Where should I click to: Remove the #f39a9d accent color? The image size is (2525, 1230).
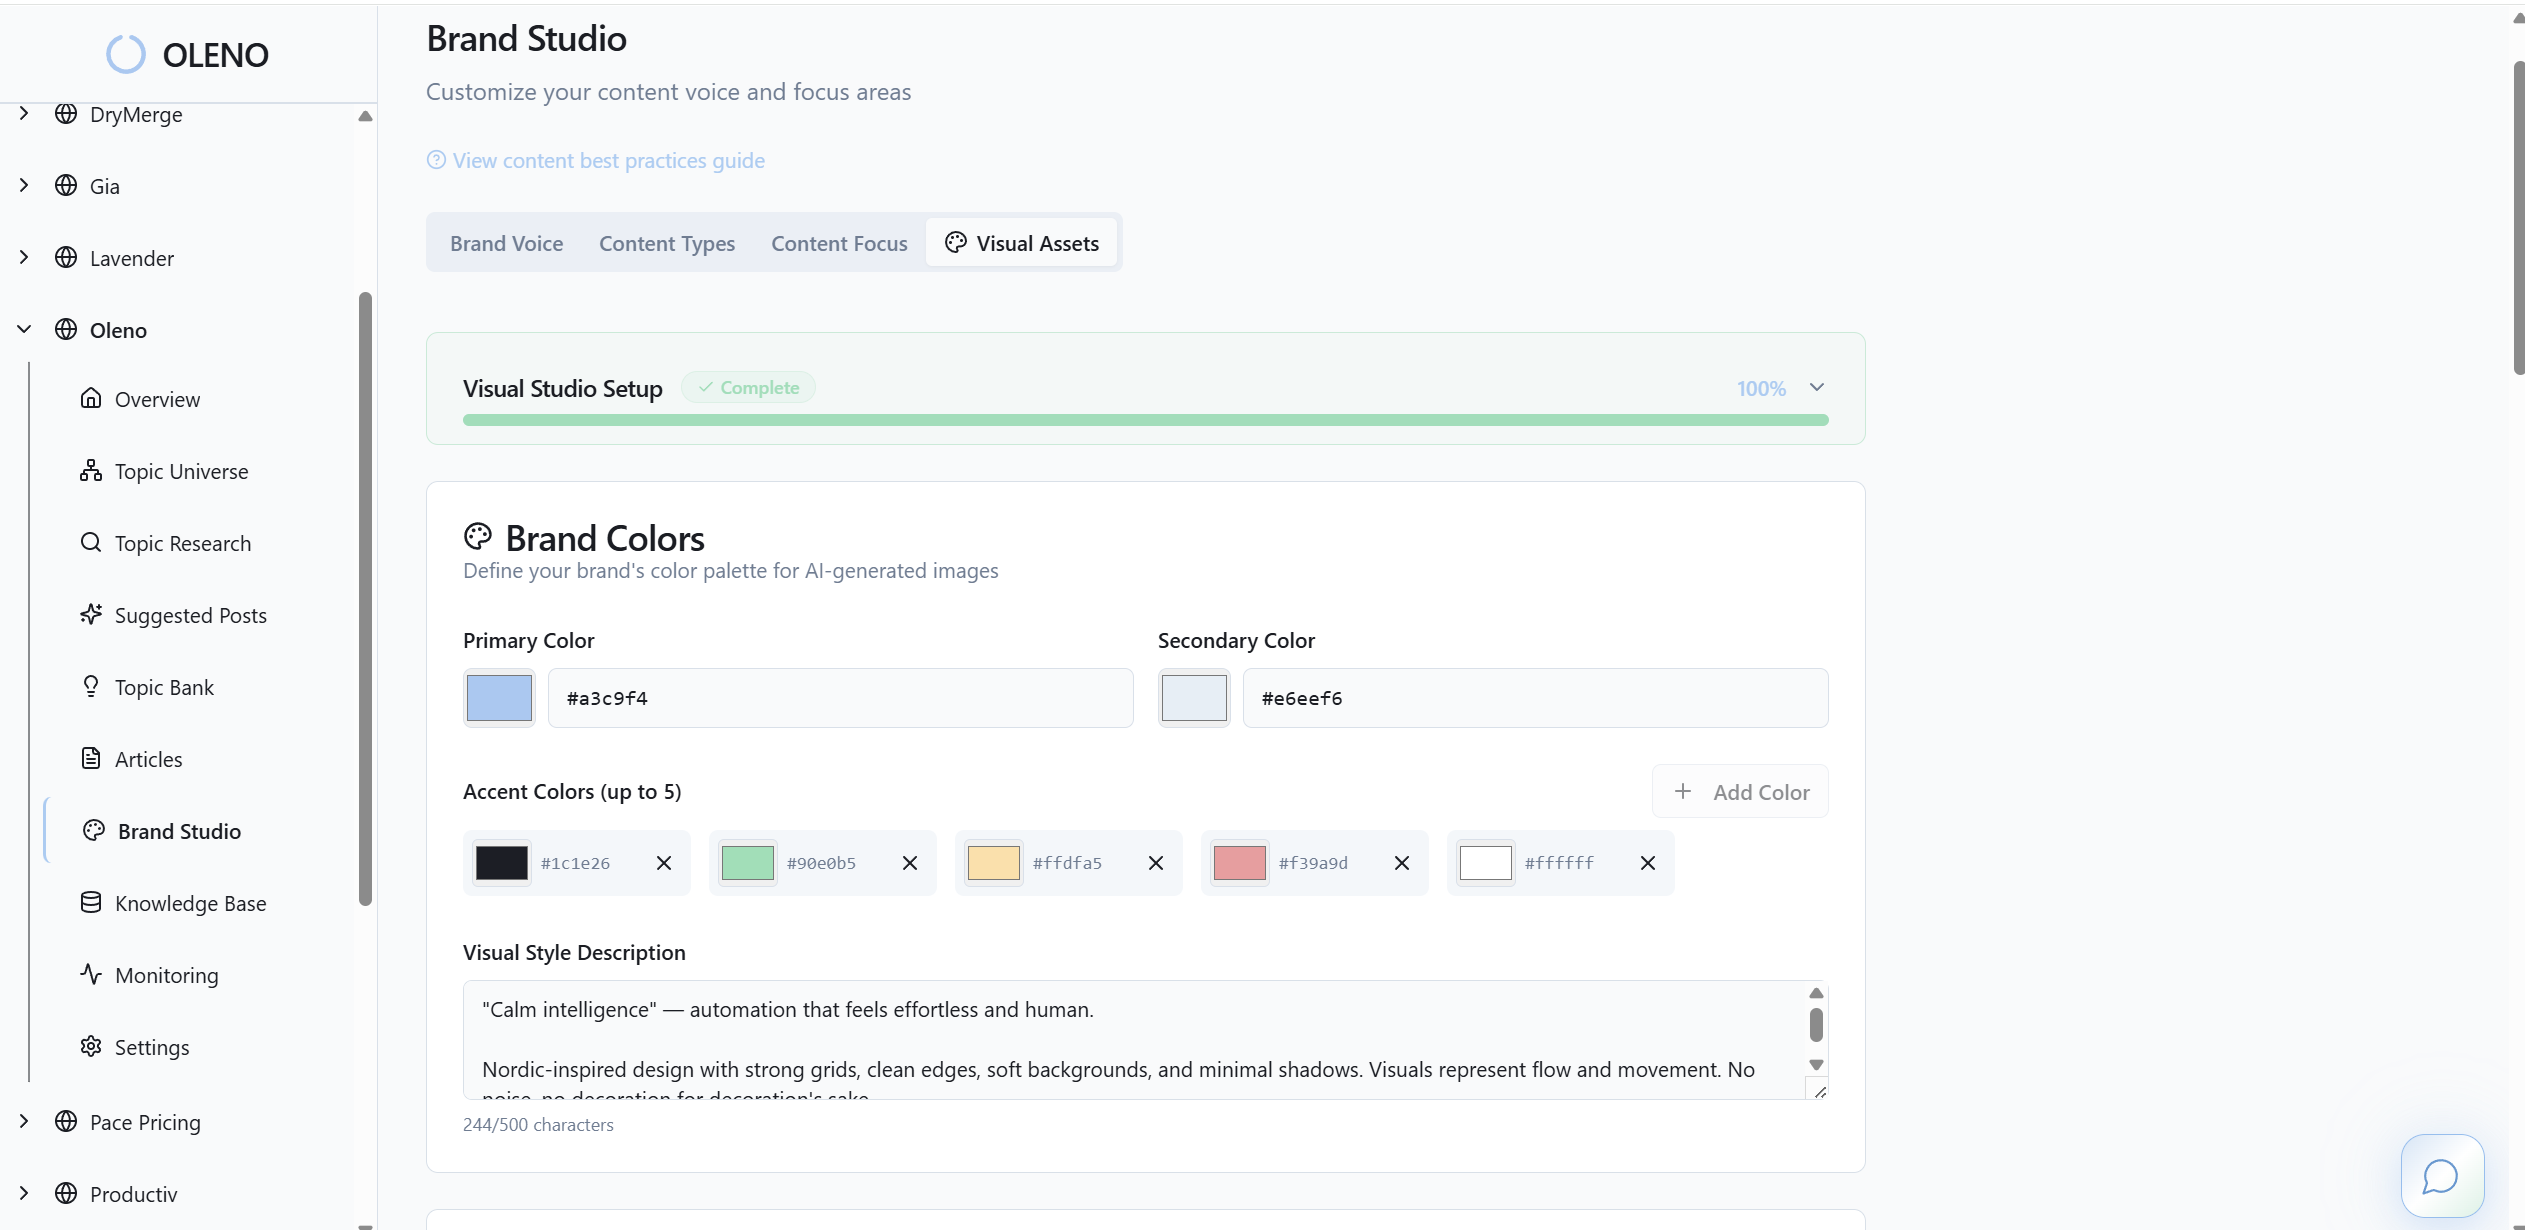pos(1402,863)
